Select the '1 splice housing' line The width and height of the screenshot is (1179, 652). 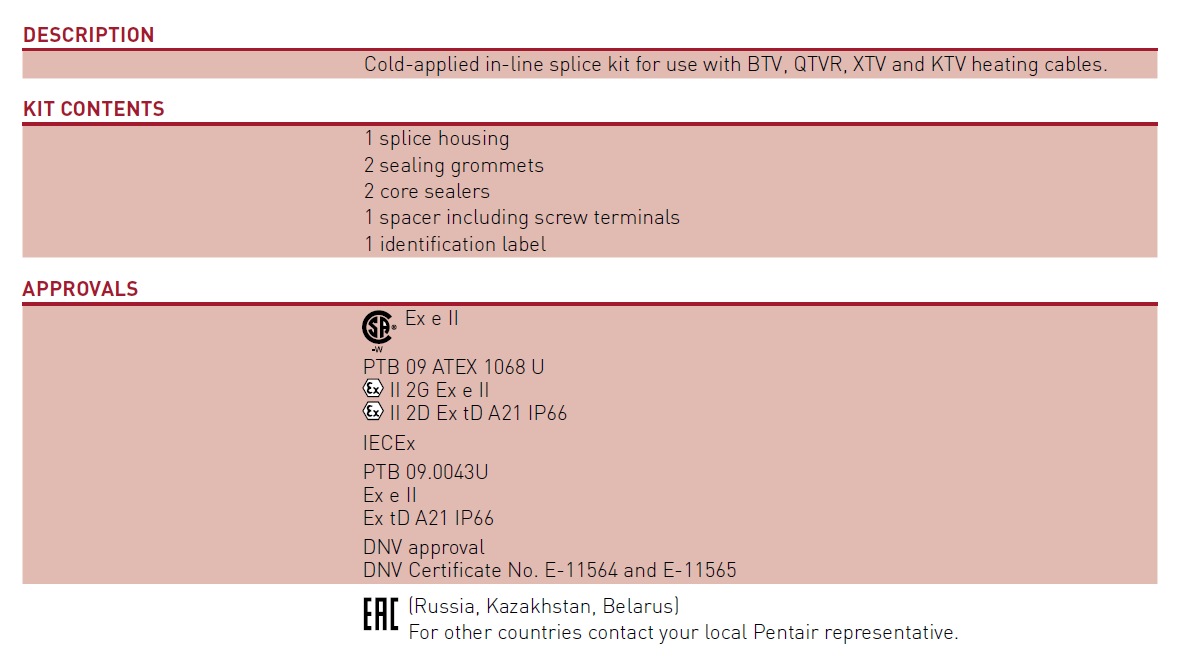(x=437, y=139)
